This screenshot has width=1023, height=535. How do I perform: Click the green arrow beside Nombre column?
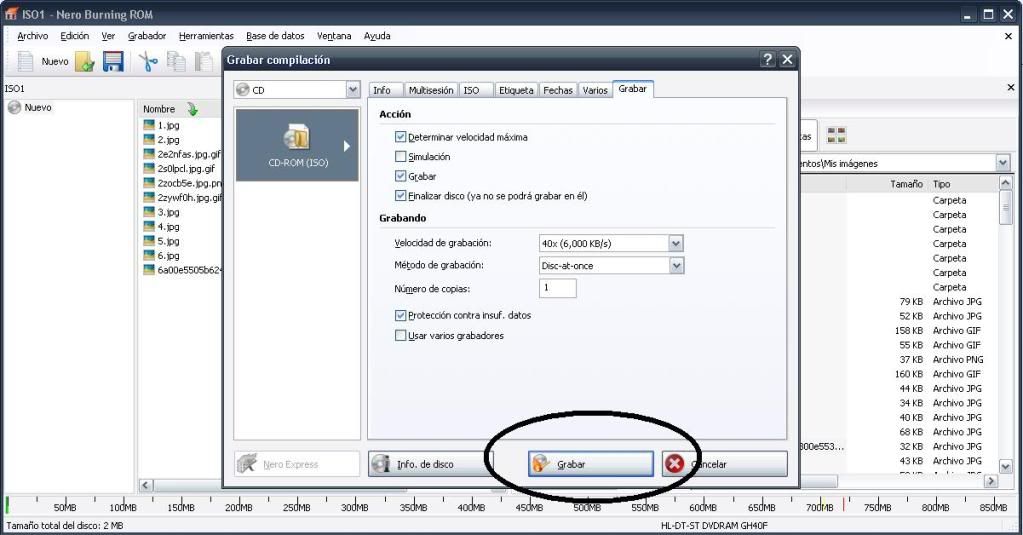coord(192,109)
